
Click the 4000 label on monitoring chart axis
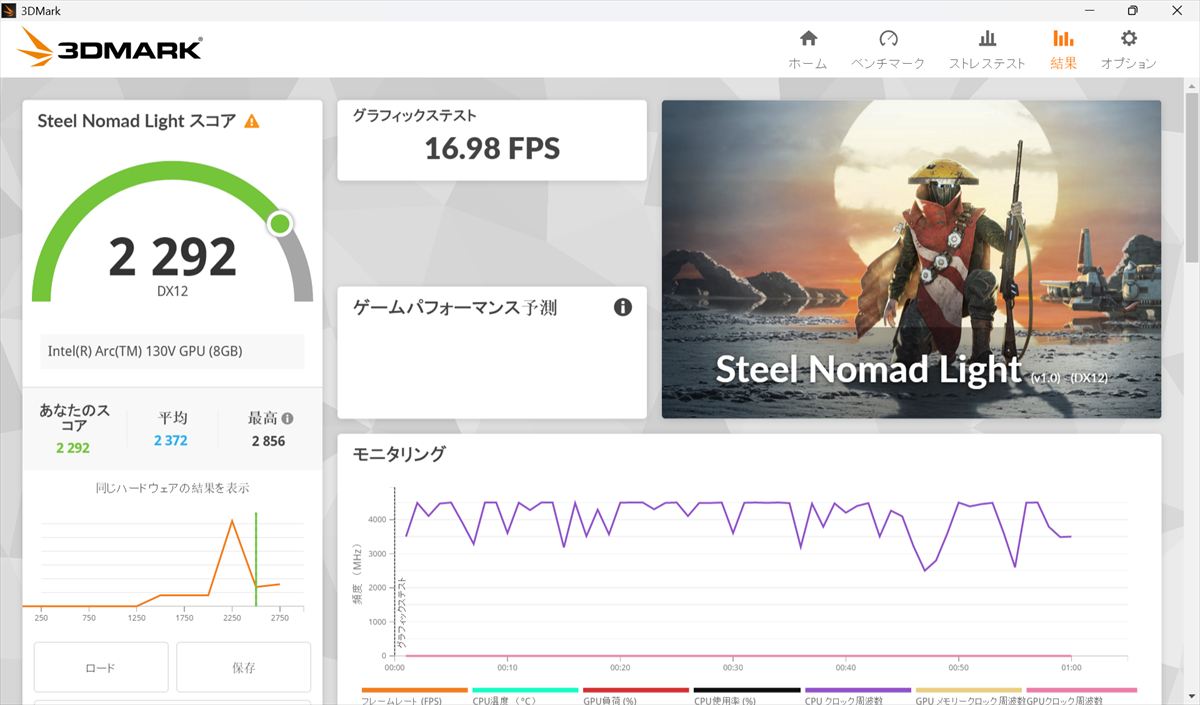coord(378,520)
